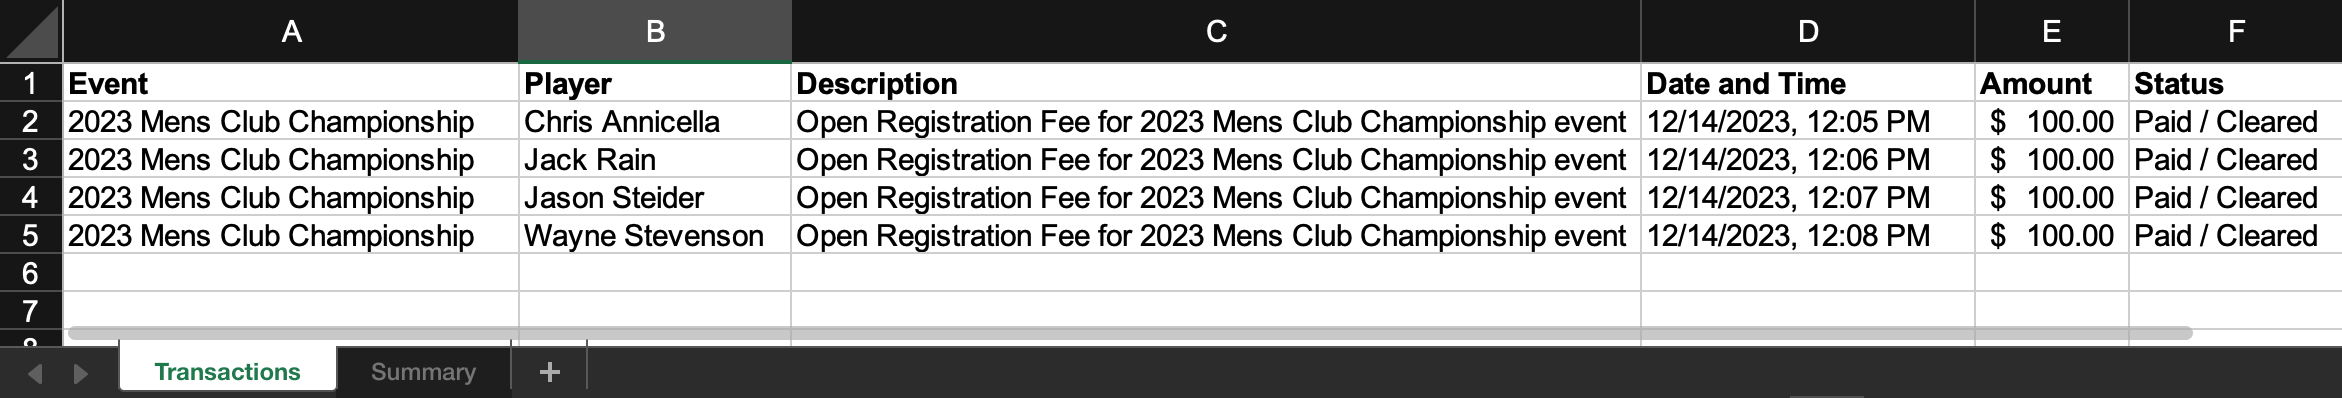
Task: Select column A header
Action: pos(291,31)
